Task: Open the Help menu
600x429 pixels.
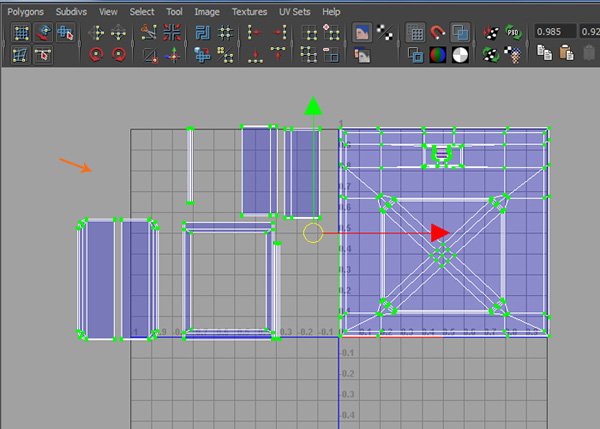Action: pos(331,12)
